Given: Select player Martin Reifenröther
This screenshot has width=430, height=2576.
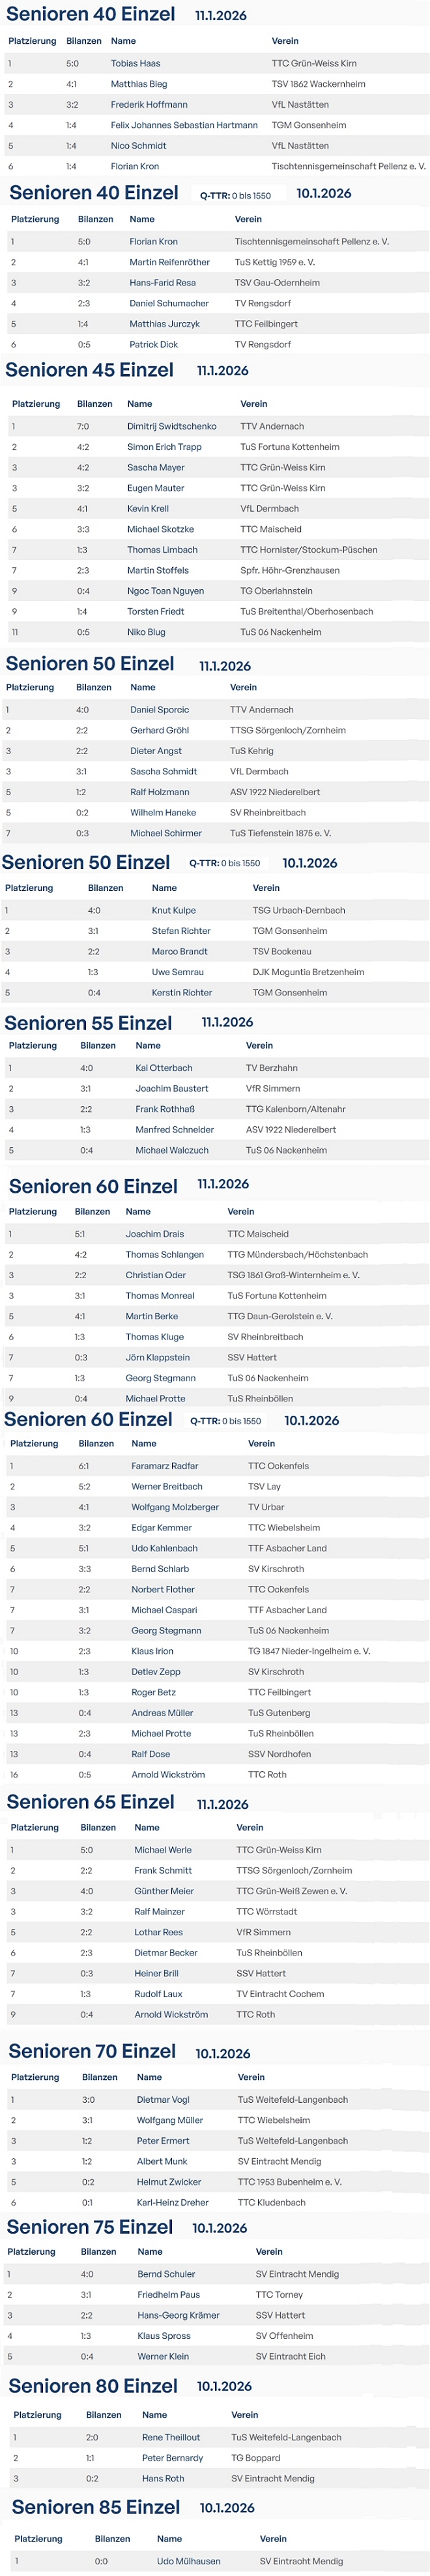Looking at the screenshot, I should pyautogui.click(x=169, y=262).
